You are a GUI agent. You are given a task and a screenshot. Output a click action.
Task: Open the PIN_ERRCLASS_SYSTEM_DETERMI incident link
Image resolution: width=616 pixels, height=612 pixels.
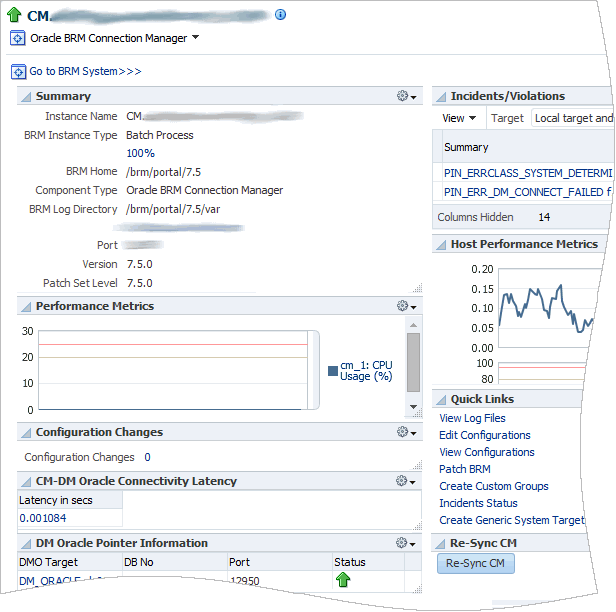click(528, 173)
